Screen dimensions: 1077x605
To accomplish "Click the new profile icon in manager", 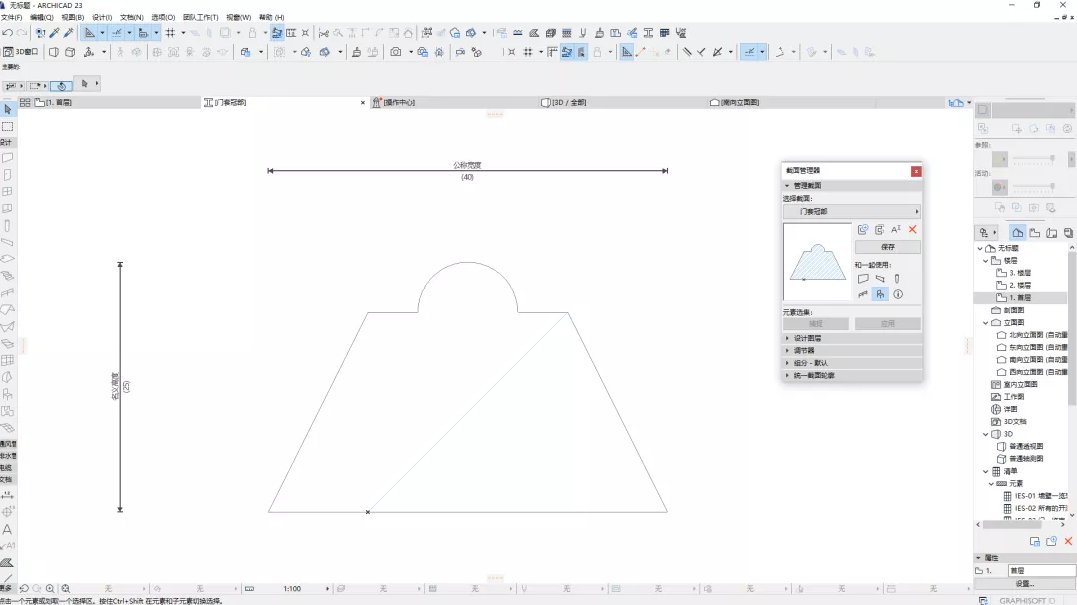I will point(863,229).
